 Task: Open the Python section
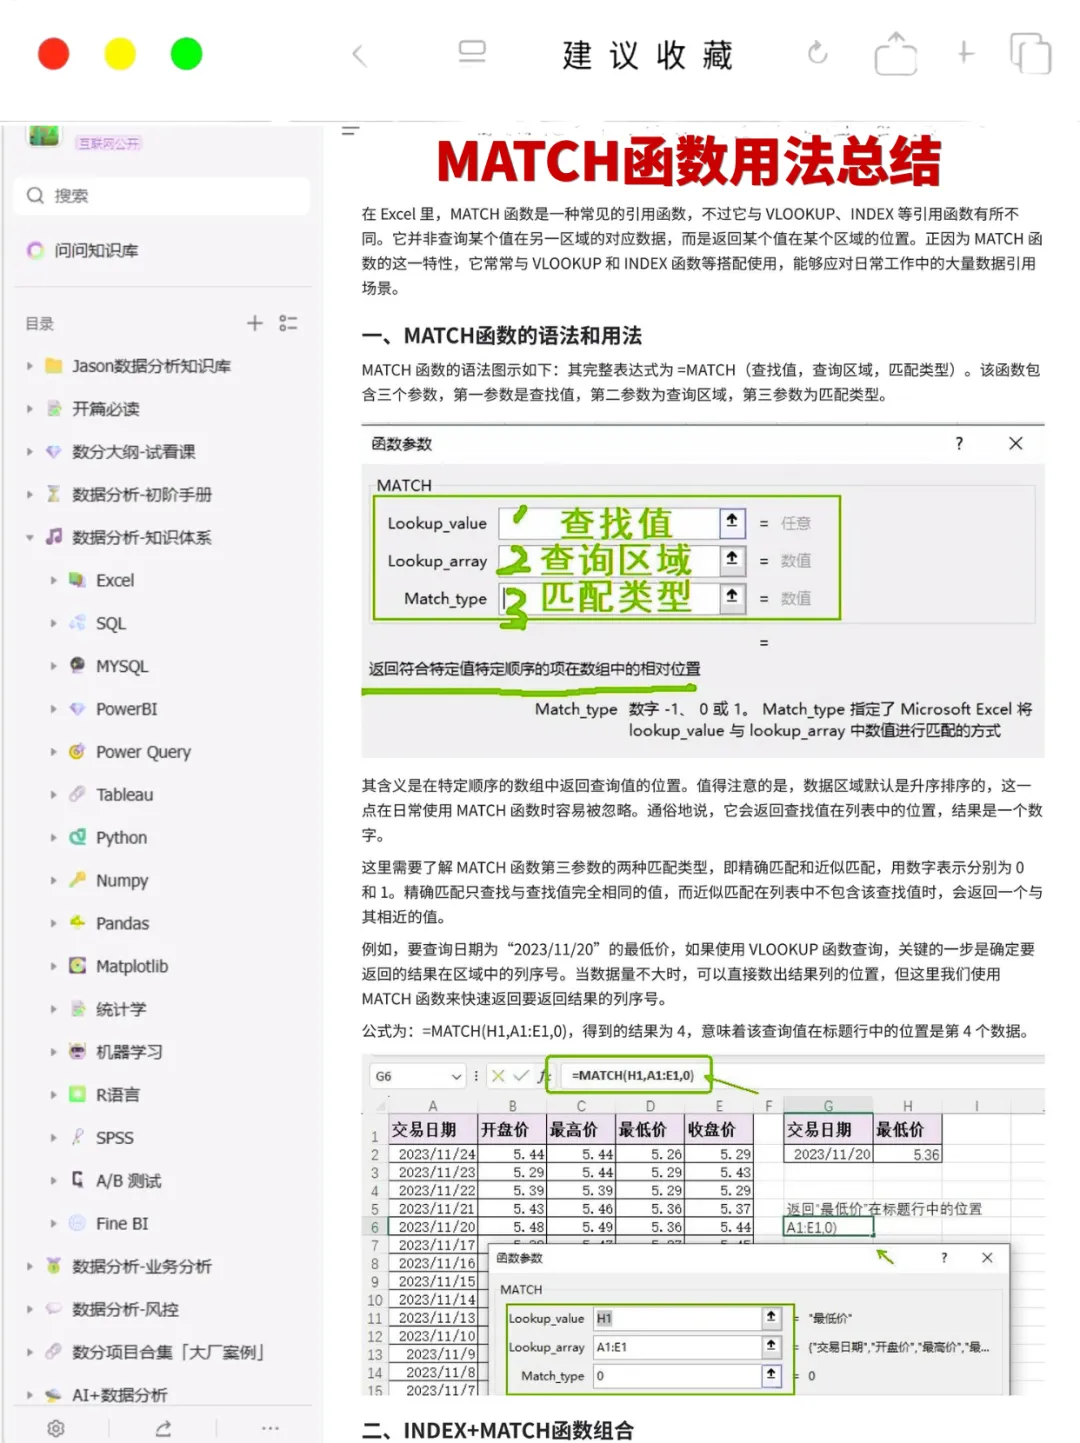click(x=121, y=838)
